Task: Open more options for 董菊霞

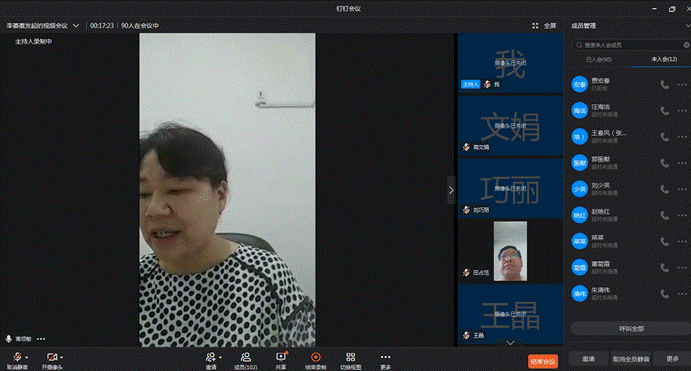Action: (682, 267)
